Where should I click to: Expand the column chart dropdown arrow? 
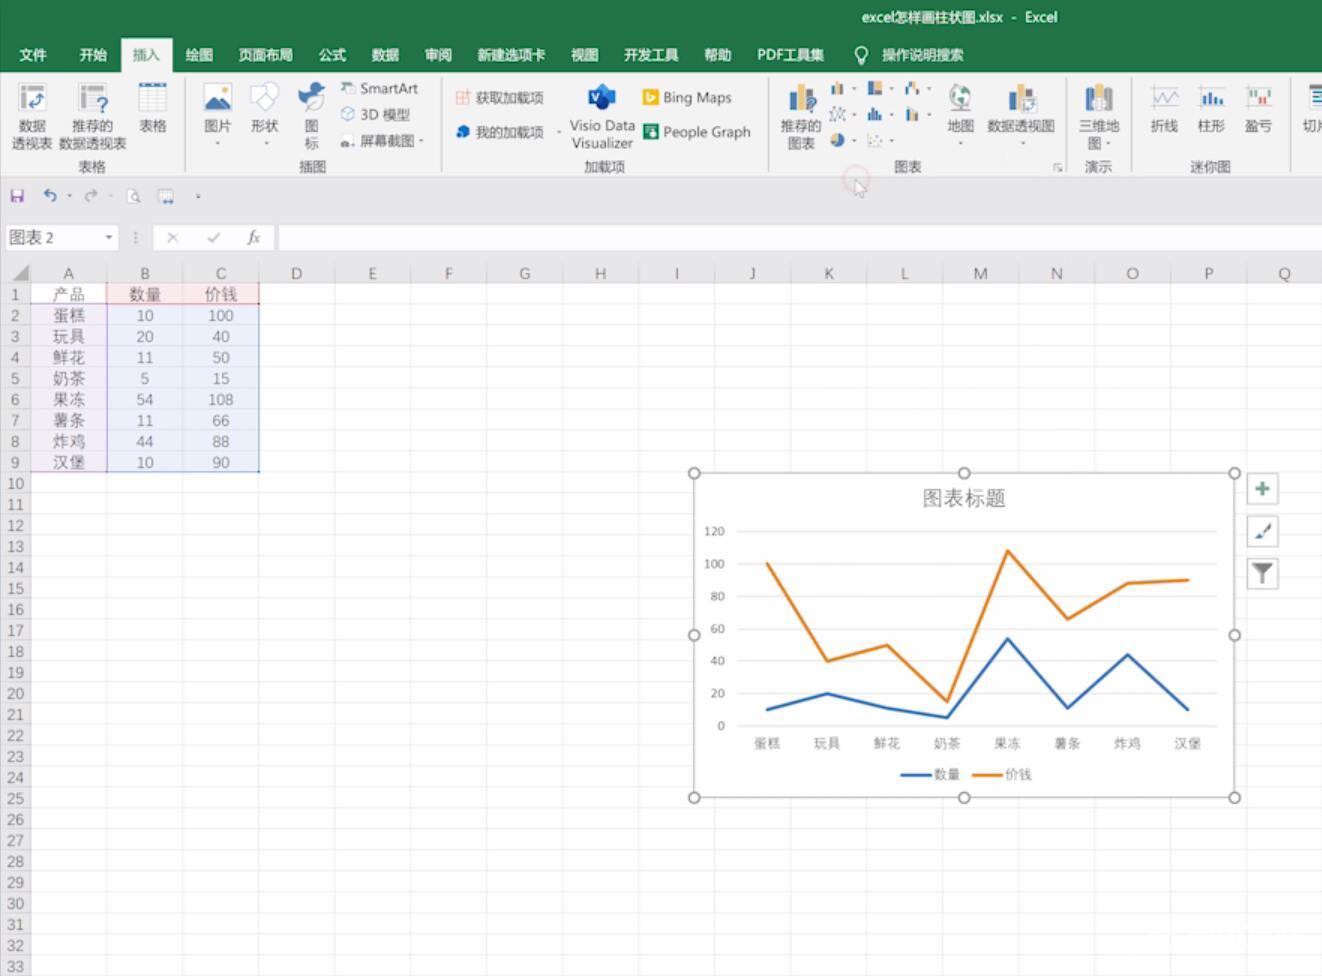(x=854, y=88)
